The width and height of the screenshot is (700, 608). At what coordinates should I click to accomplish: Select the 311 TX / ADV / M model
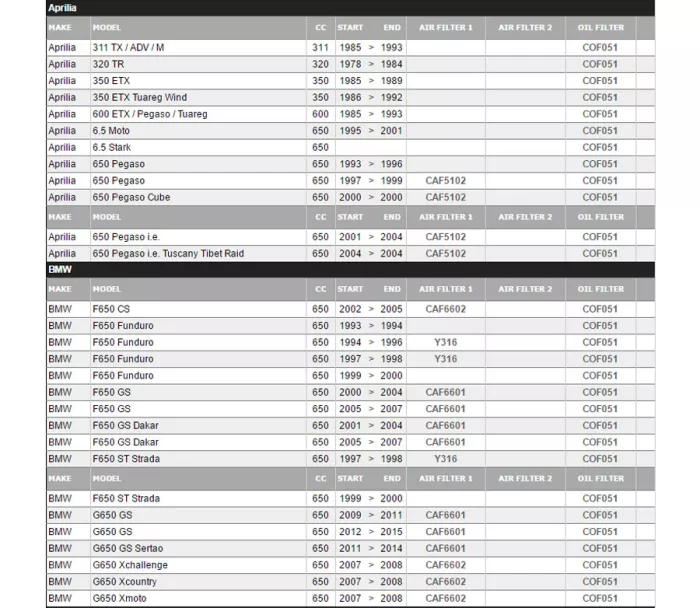coord(129,48)
